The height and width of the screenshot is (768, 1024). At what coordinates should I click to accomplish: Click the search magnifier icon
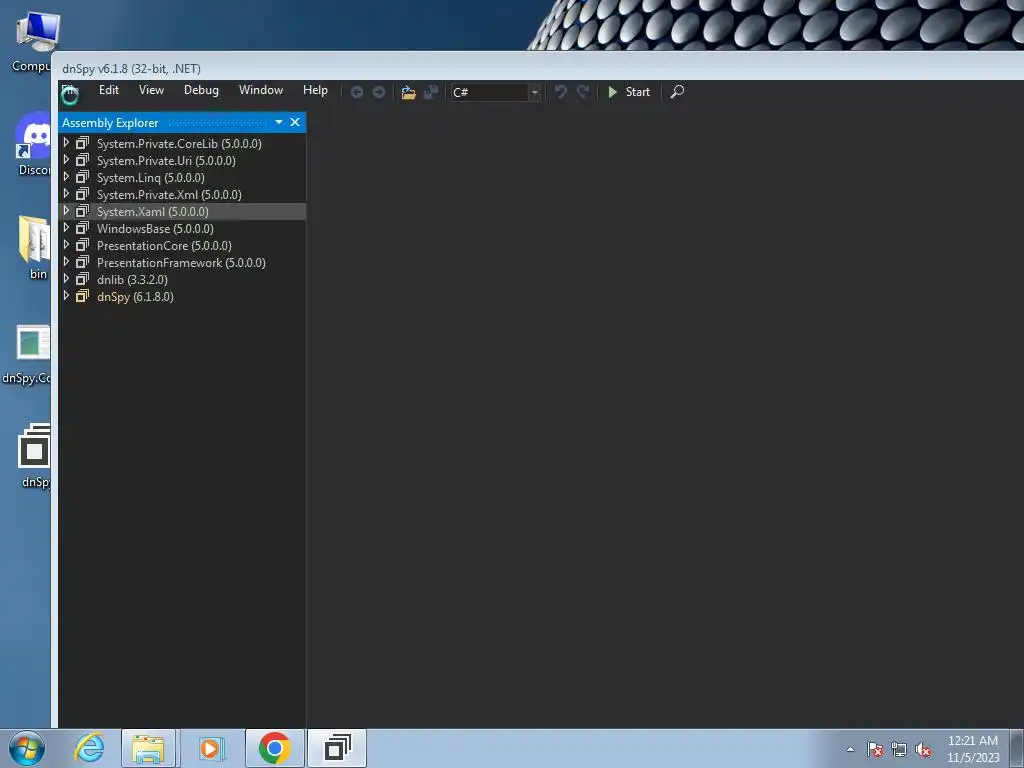(677, 92)
